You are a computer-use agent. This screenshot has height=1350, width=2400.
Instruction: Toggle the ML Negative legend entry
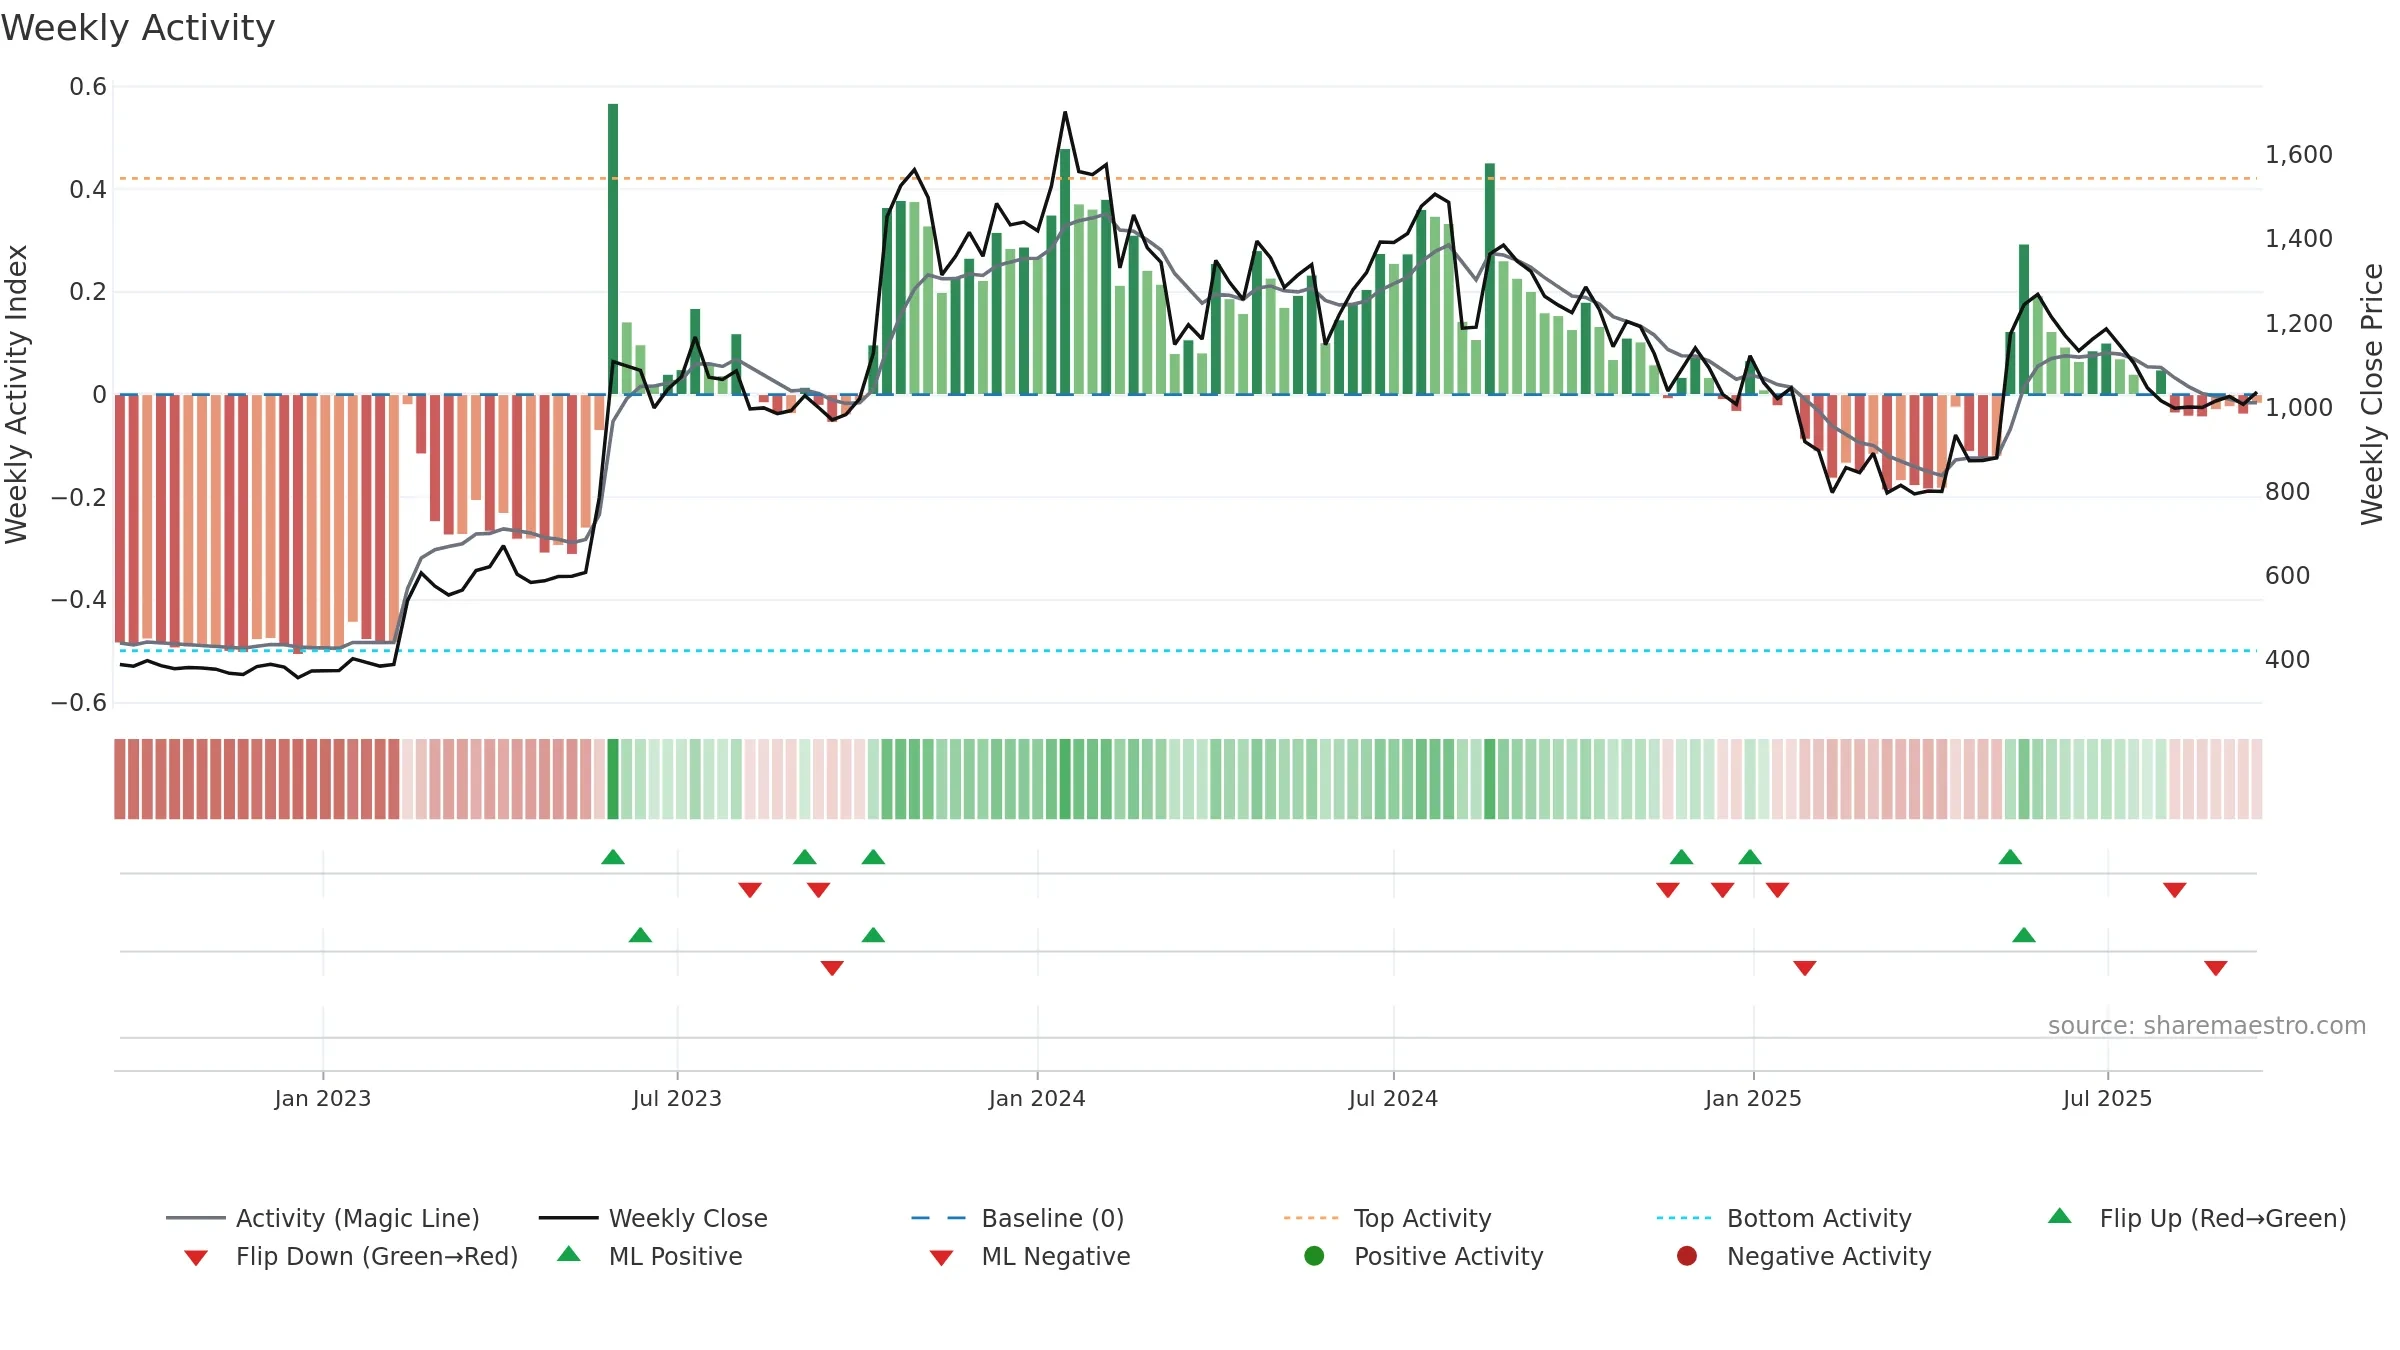pos(1030,1256)
